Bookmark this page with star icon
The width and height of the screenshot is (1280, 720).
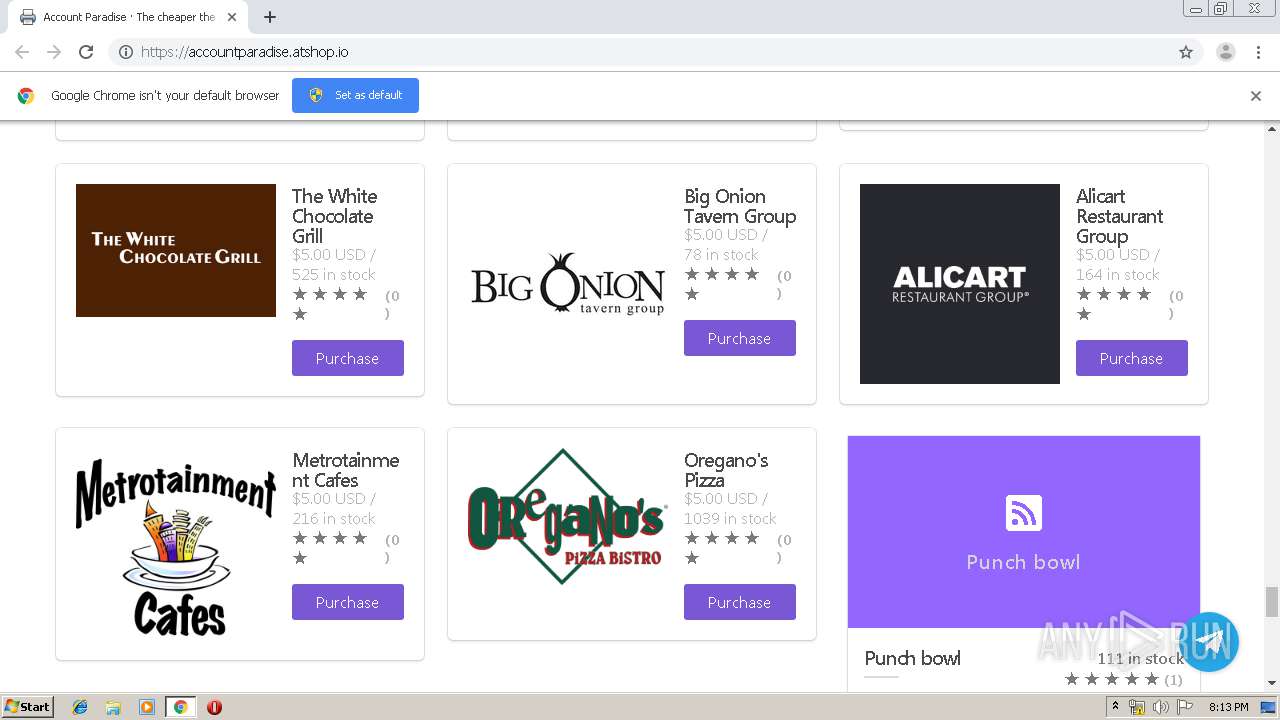coord(1186,52)
